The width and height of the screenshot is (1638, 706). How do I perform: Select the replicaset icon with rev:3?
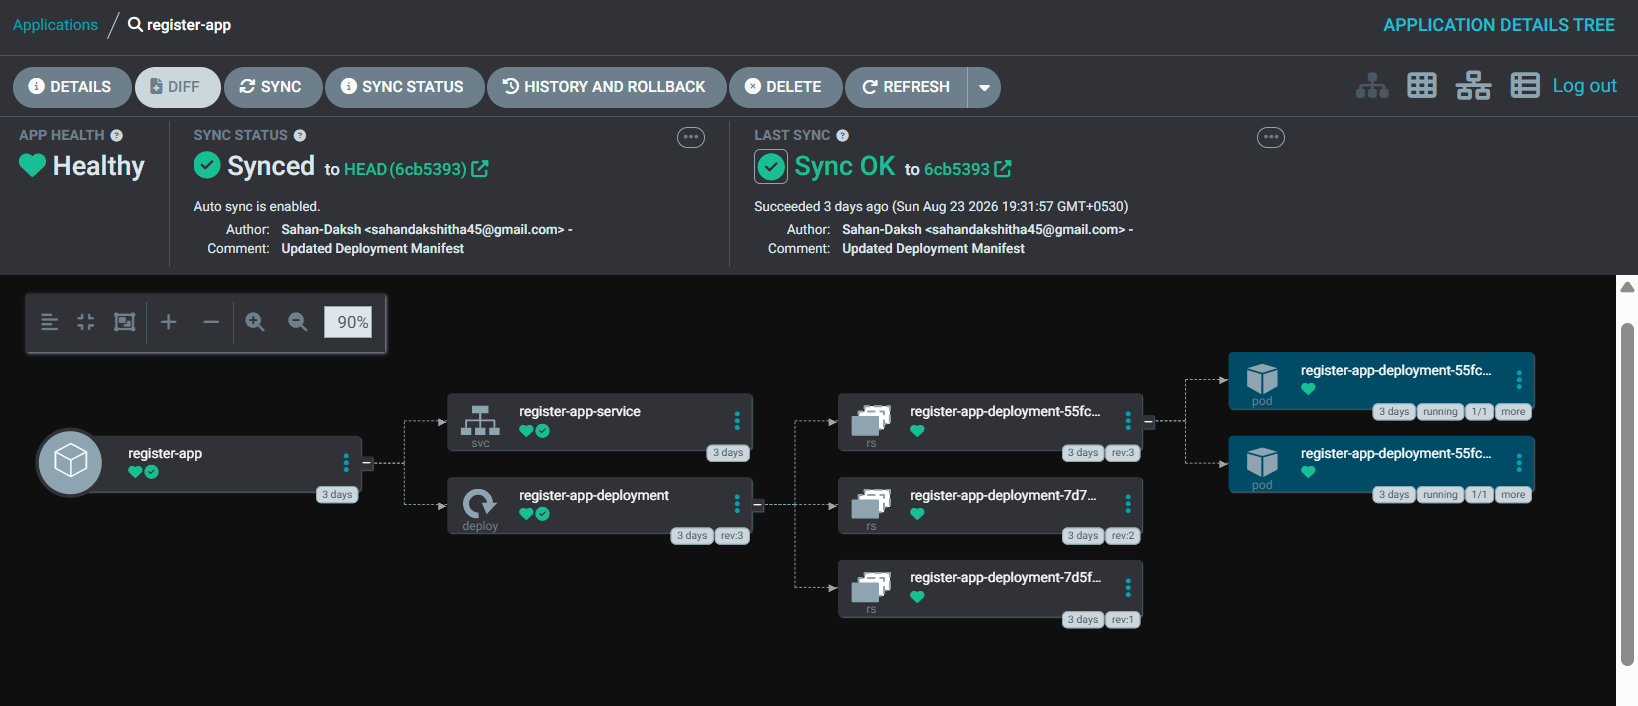coord(871,420)
